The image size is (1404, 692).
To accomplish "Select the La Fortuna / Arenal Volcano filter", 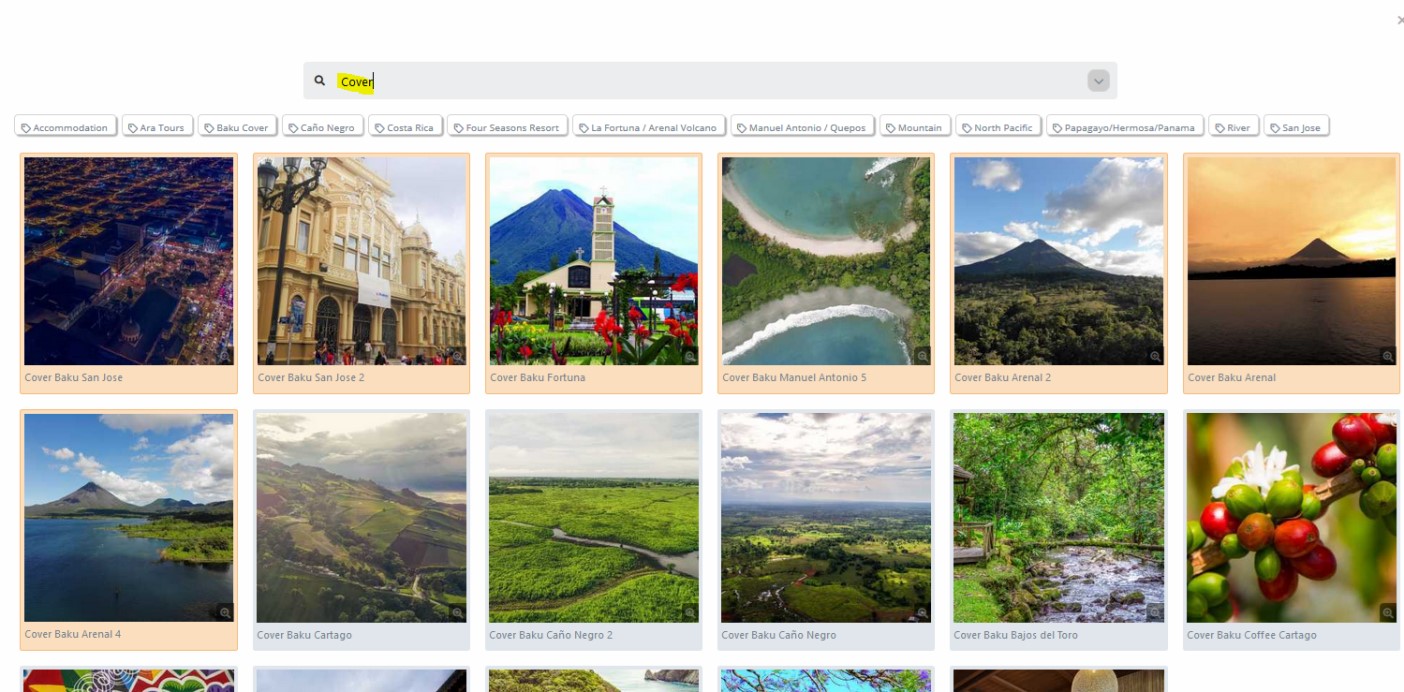I will pyautogui.click(x=646, y=126).
